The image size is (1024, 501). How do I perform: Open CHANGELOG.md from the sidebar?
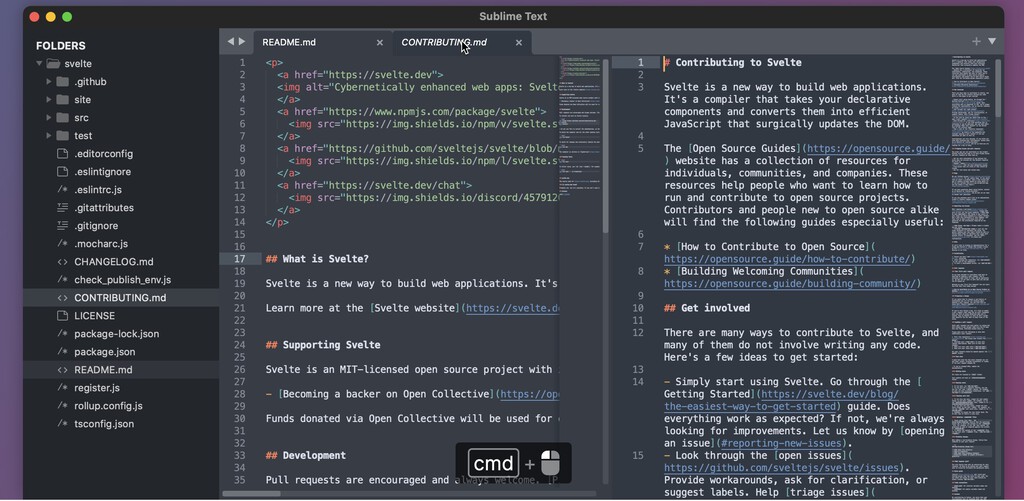(x=114, y=262)
